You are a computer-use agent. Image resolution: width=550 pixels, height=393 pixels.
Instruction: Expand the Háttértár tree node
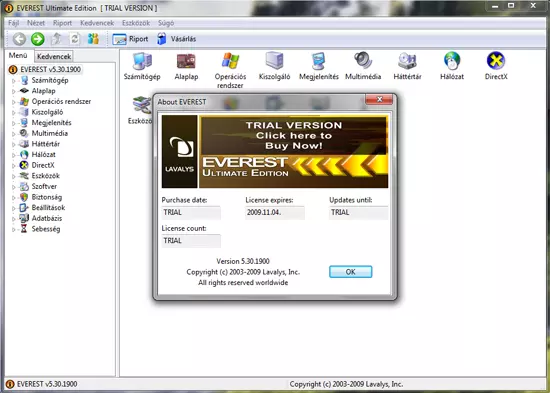pyautogui.click(x=14, y=145)
